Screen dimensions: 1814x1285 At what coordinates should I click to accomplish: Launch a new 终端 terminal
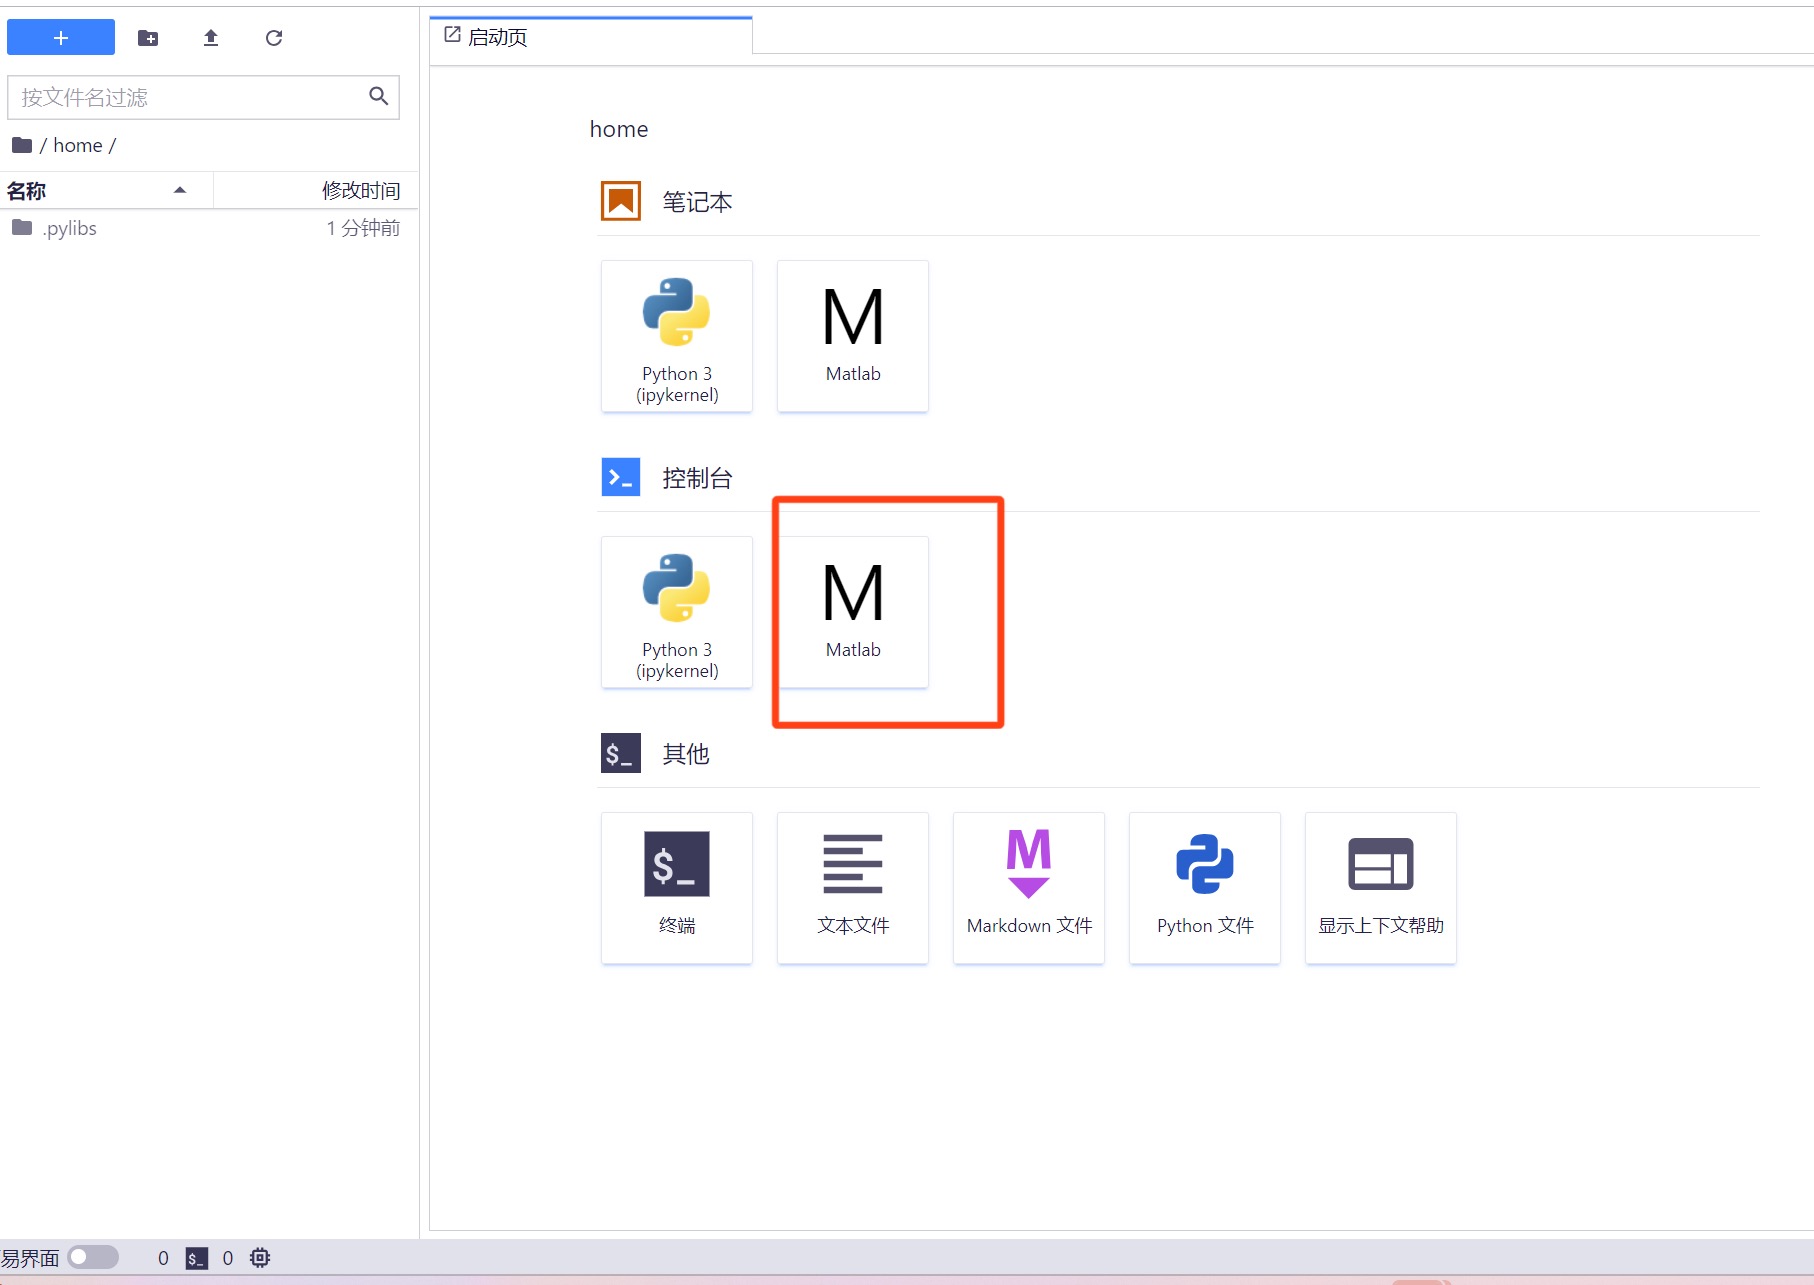pyautogui.click(x=677, y=888)
